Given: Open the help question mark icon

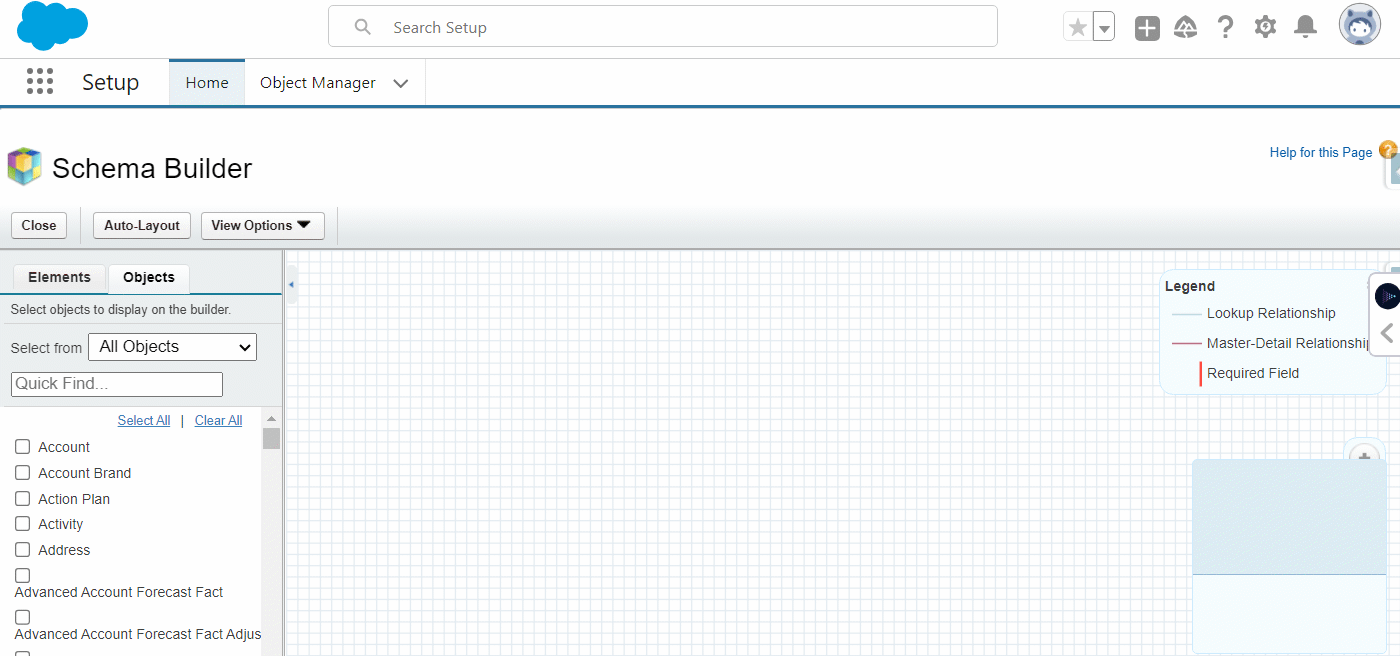Looking at the screenshot, I should (x=1225, y=28).
